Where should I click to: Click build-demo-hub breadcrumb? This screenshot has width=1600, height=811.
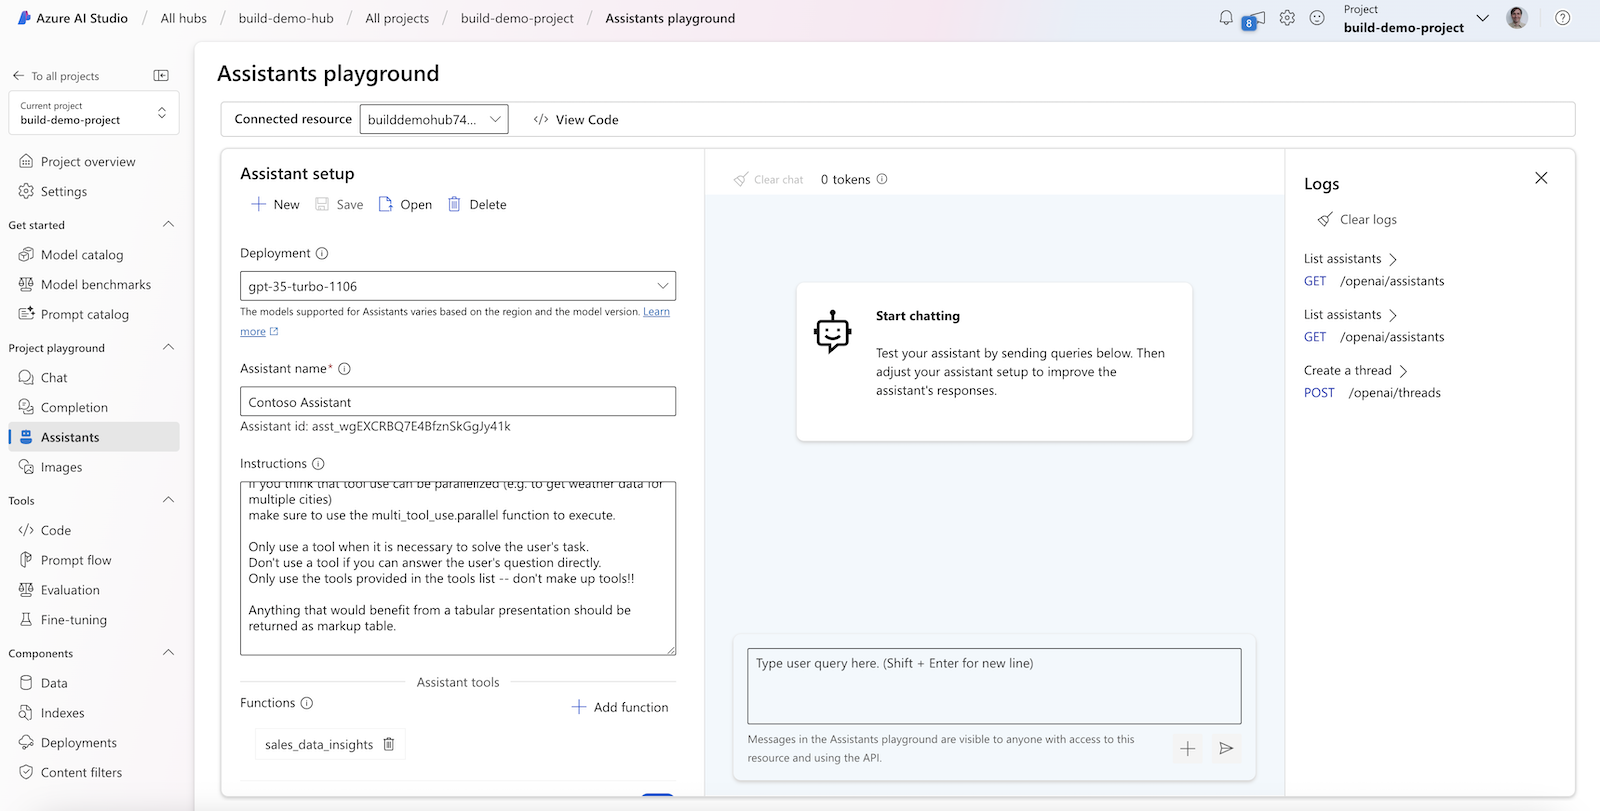[286, 18]
